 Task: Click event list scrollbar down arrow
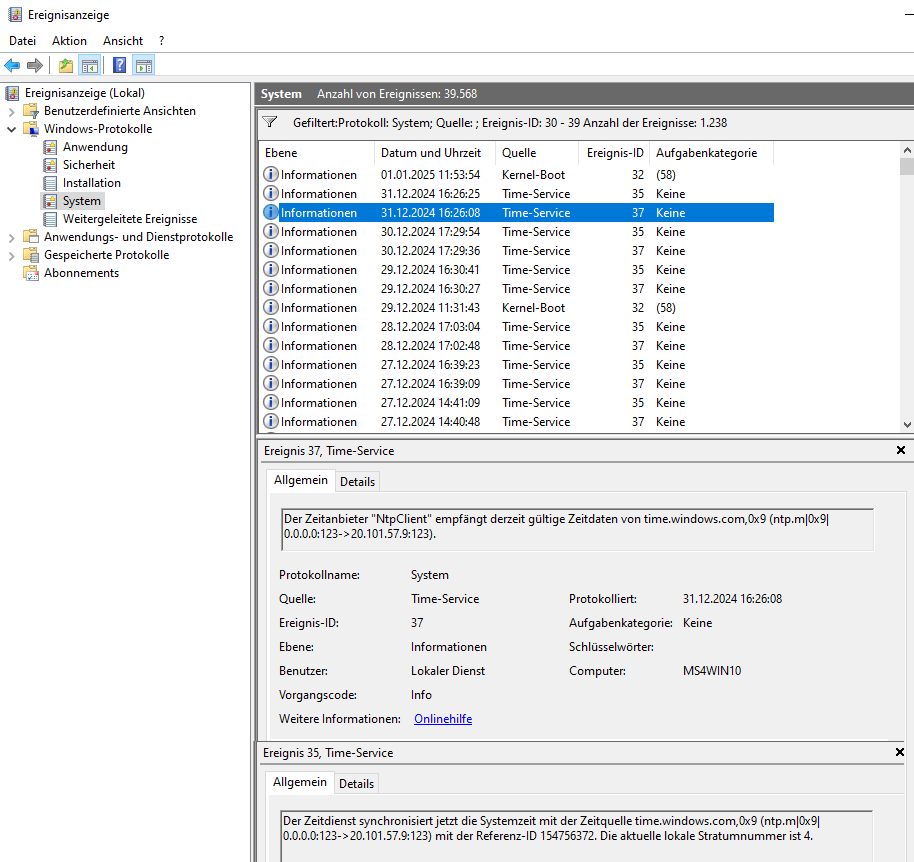pyautogui.click(x=907, y=425)
